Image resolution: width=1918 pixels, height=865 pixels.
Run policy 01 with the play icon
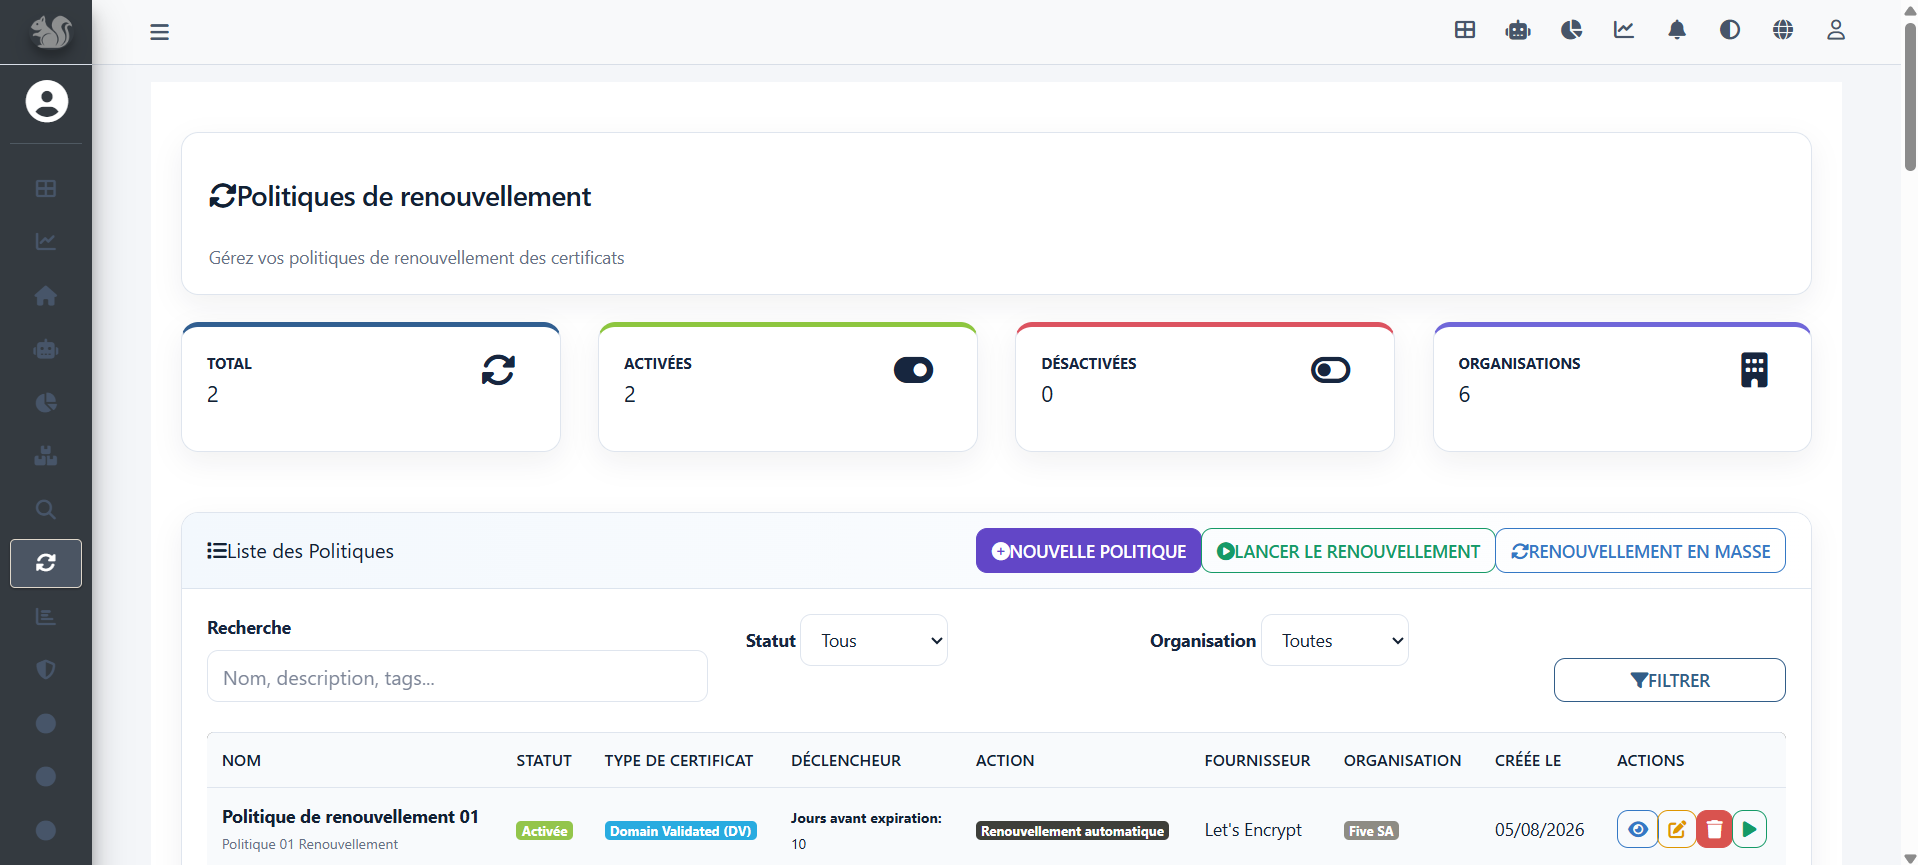[1749, 829]
